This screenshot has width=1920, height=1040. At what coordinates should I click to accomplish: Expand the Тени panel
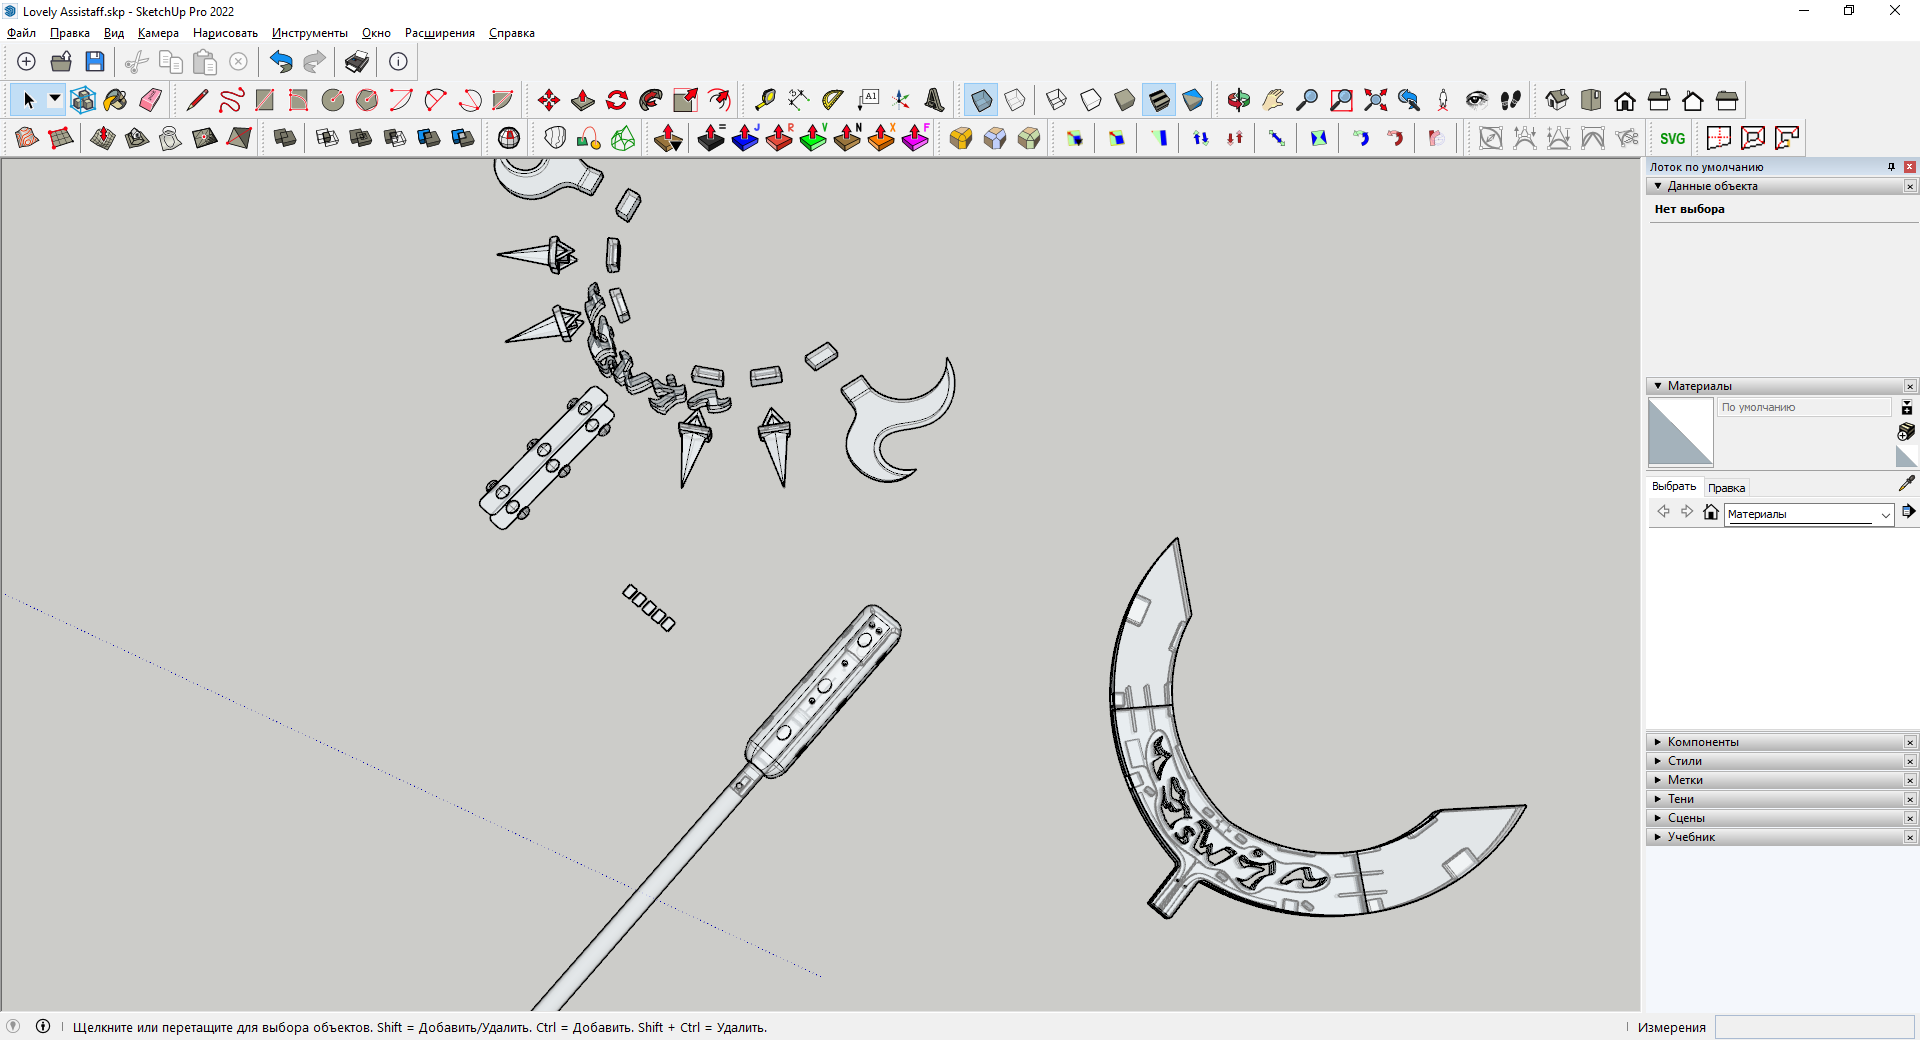[x=1658, y=799]
